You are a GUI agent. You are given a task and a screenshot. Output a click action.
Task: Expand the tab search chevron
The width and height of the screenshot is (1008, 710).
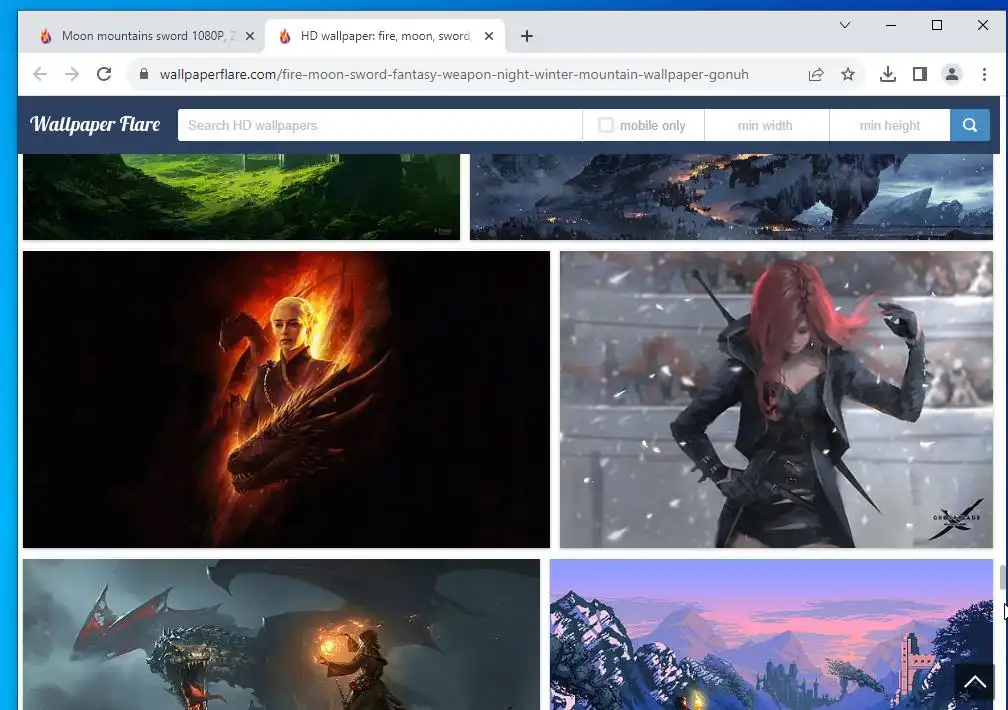coord(845,25)
